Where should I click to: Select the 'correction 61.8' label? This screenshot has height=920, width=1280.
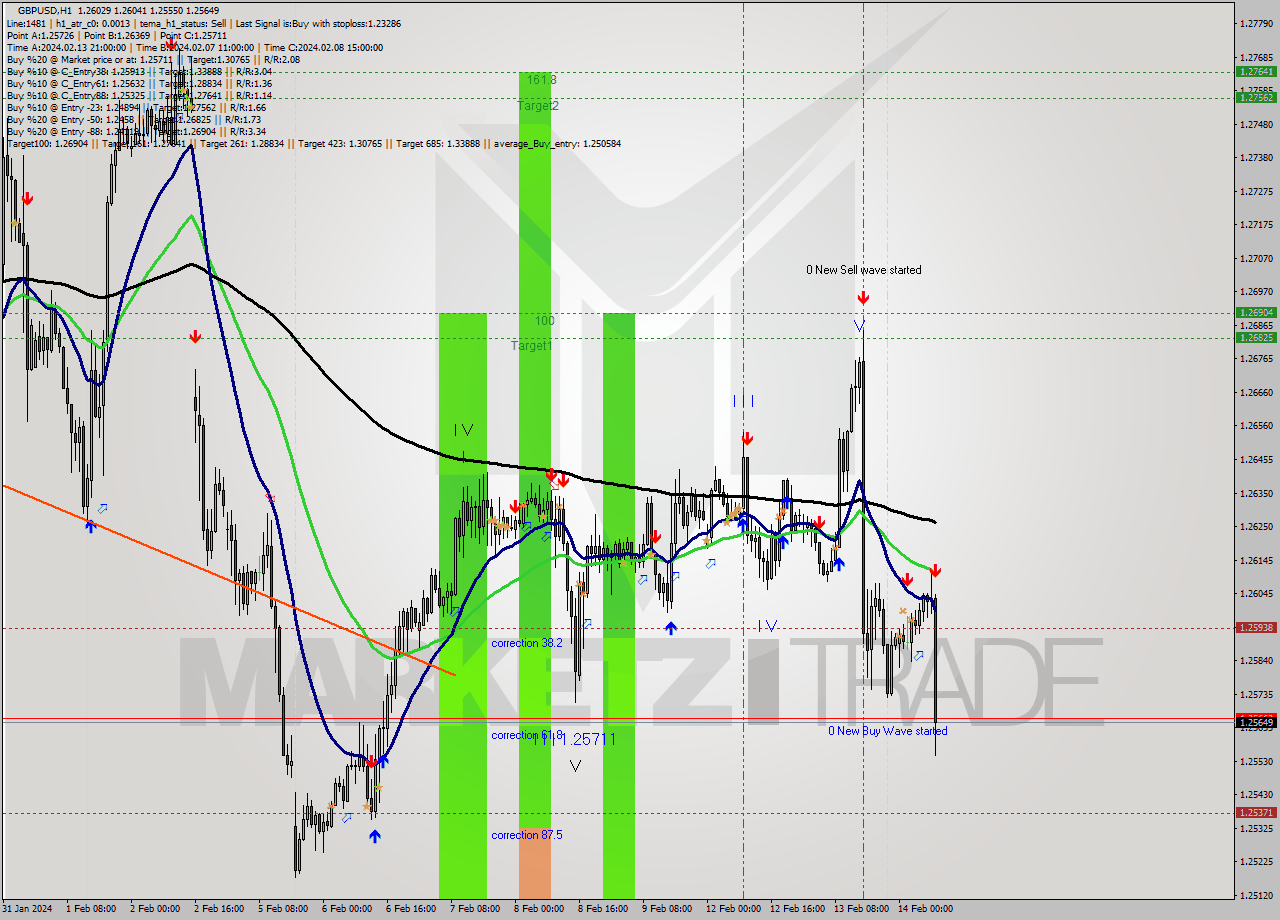527,735
